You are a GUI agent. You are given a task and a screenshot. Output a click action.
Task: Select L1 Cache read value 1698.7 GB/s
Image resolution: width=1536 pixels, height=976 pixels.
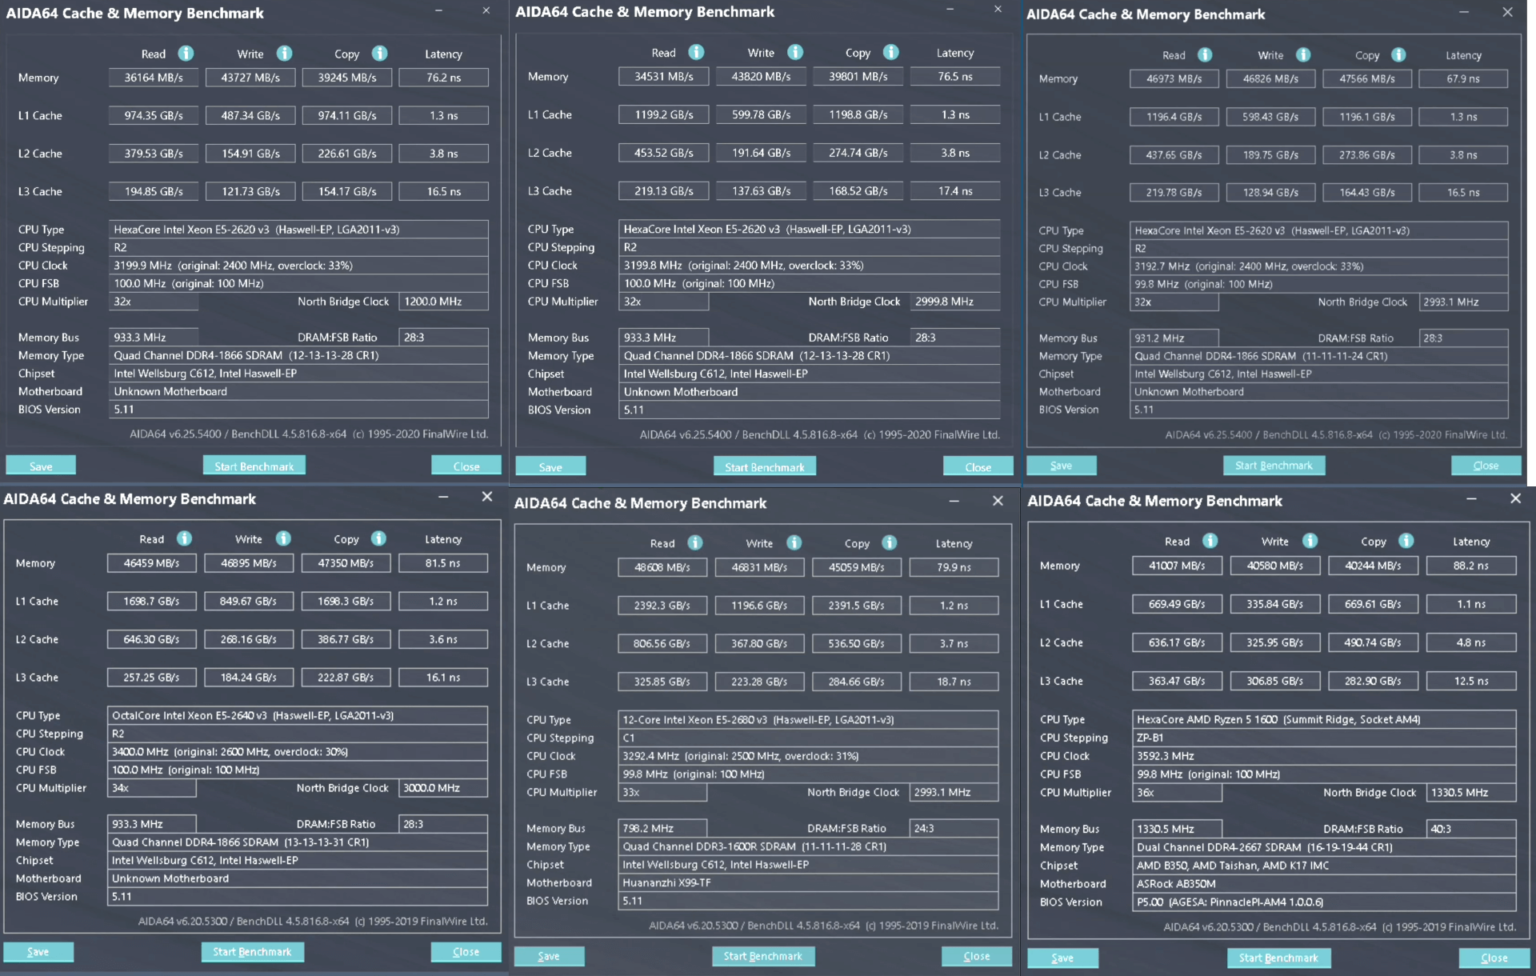point(152,601)
